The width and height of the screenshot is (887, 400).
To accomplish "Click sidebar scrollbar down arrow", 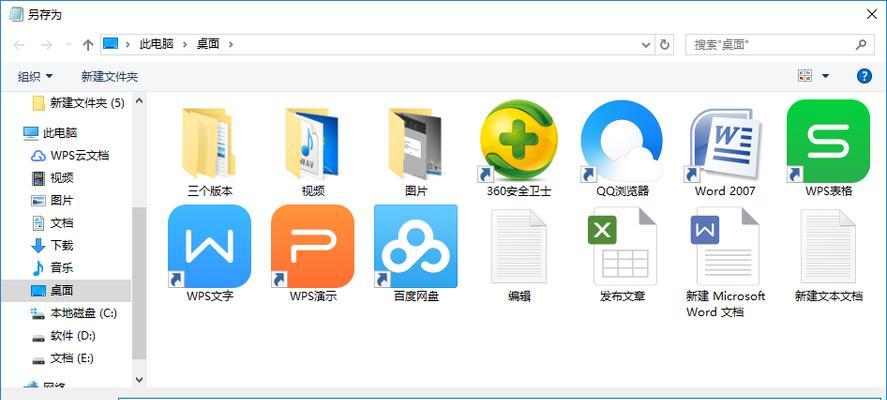I will click(139, 380).
